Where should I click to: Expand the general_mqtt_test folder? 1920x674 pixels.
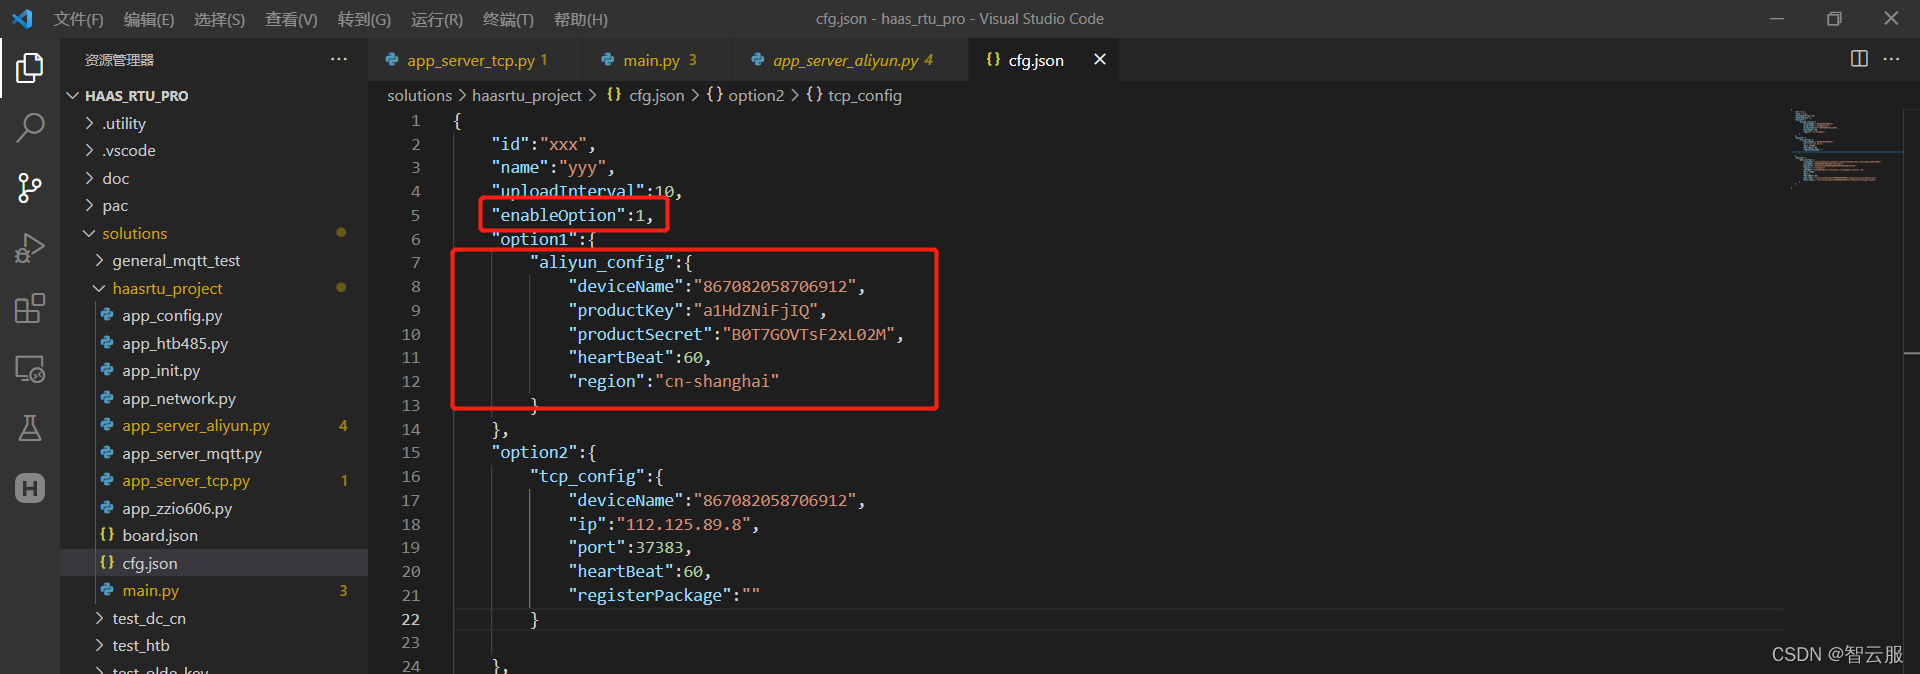pyautogui.click(x=214, y=260)
